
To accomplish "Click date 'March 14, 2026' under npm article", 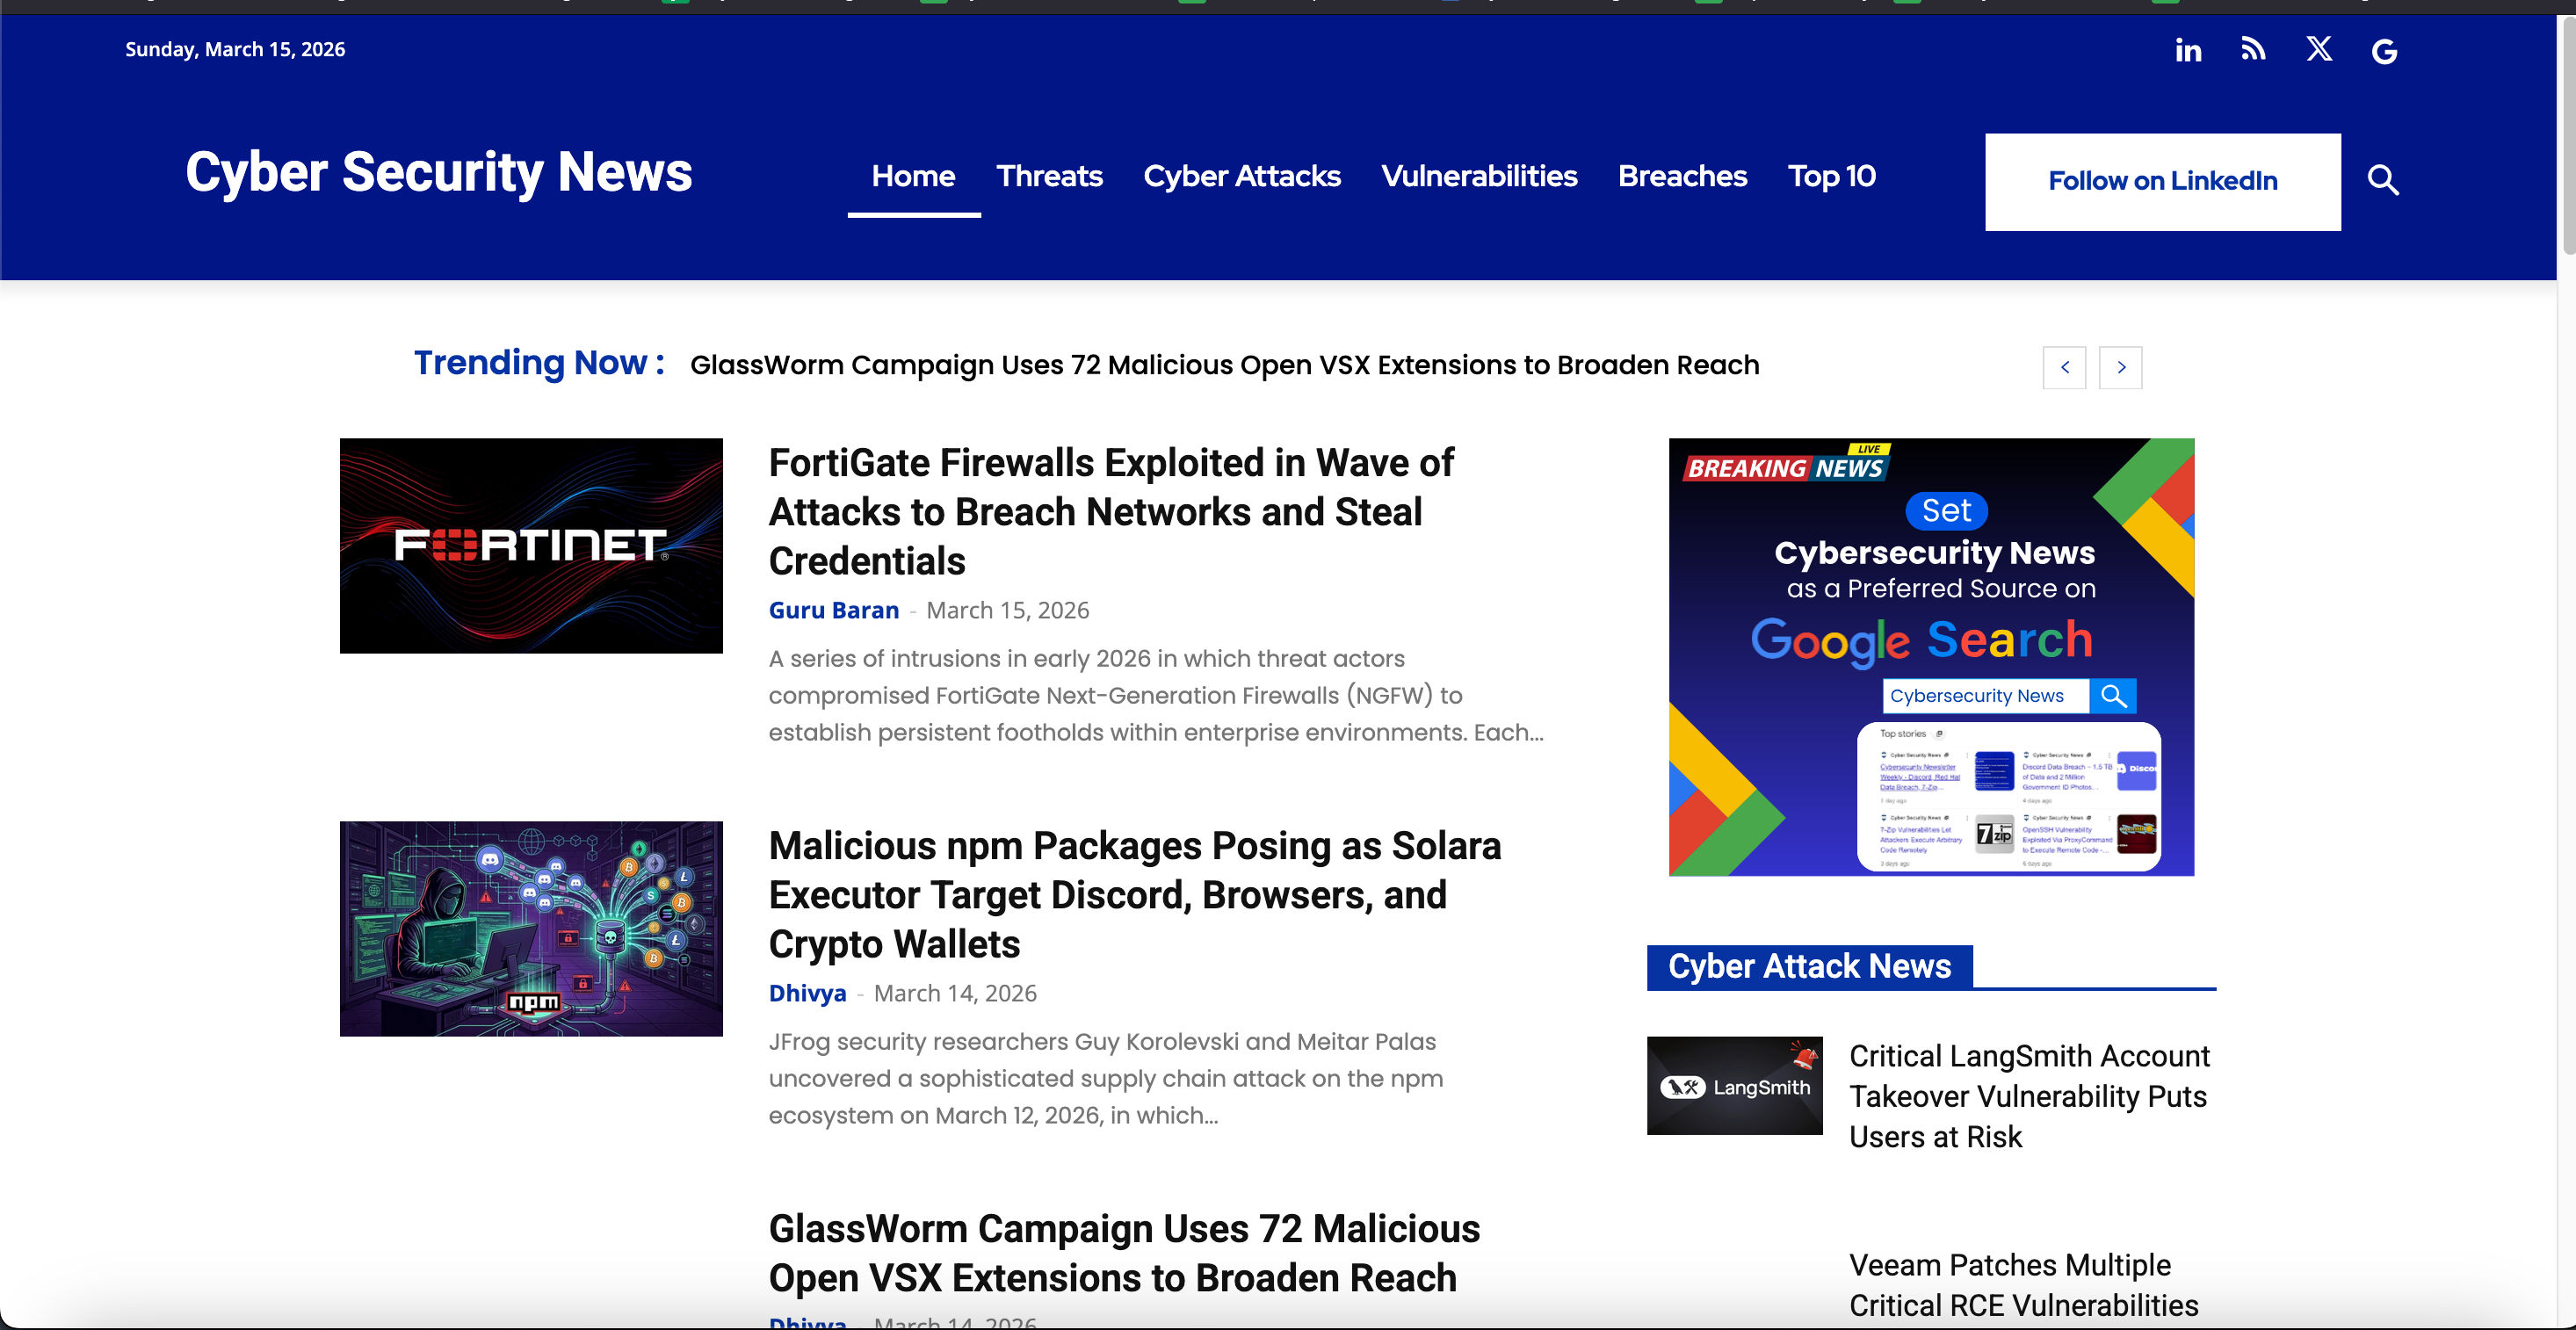I will (955, 993).
